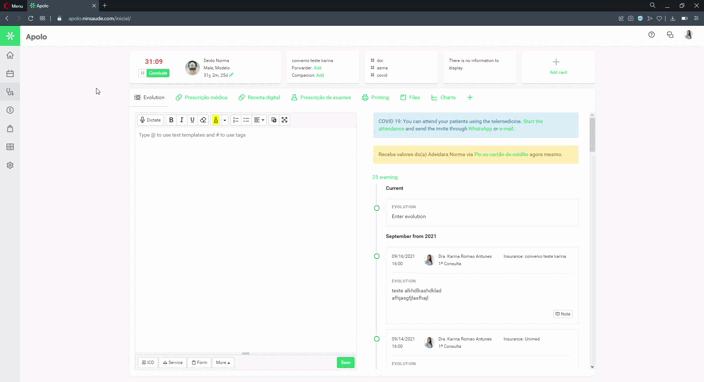Open the help question mark icon

coord(651,35)
